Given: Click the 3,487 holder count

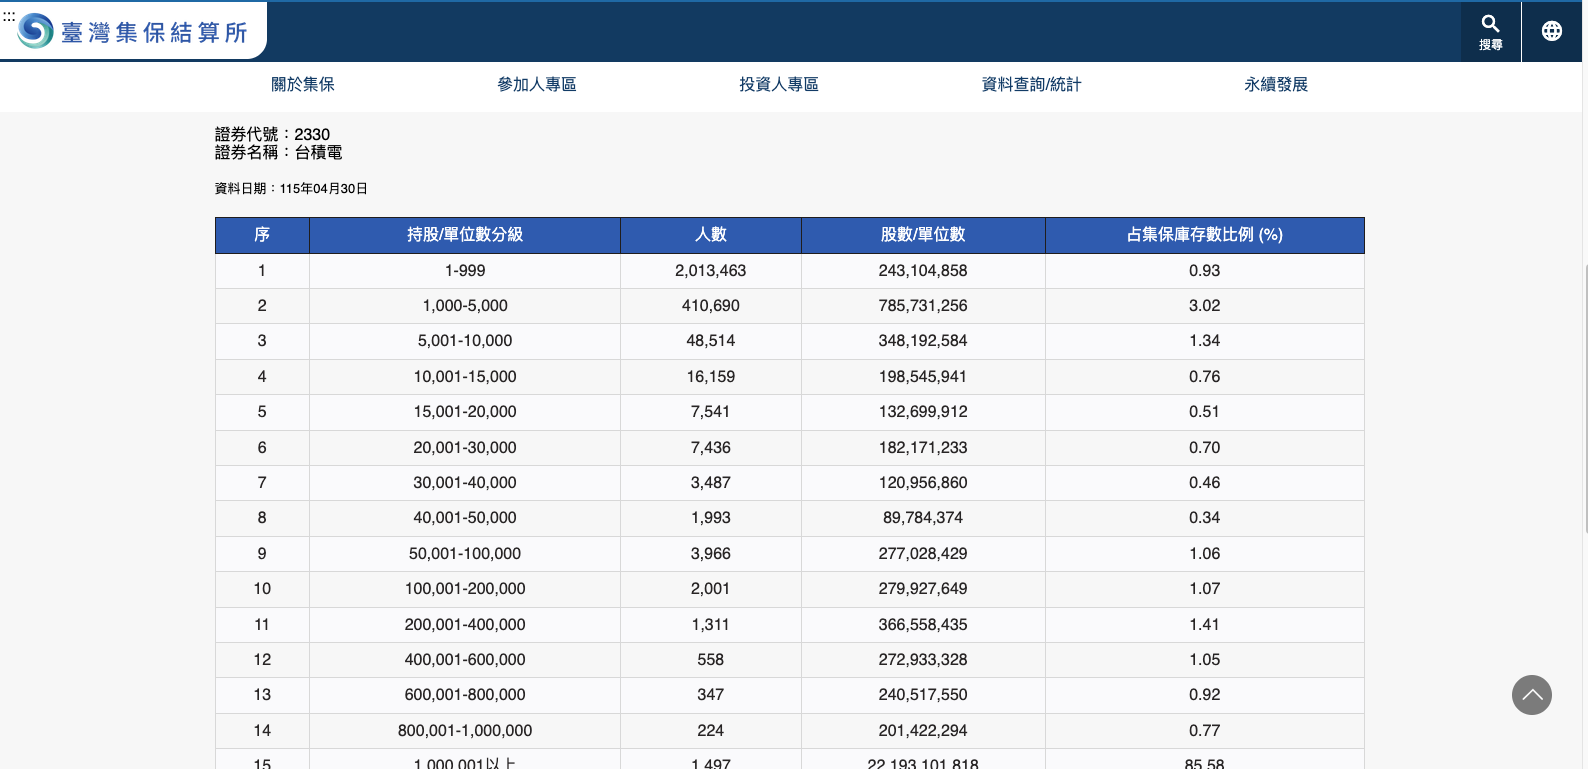Looking at the screenshot, I should point(711,483).
